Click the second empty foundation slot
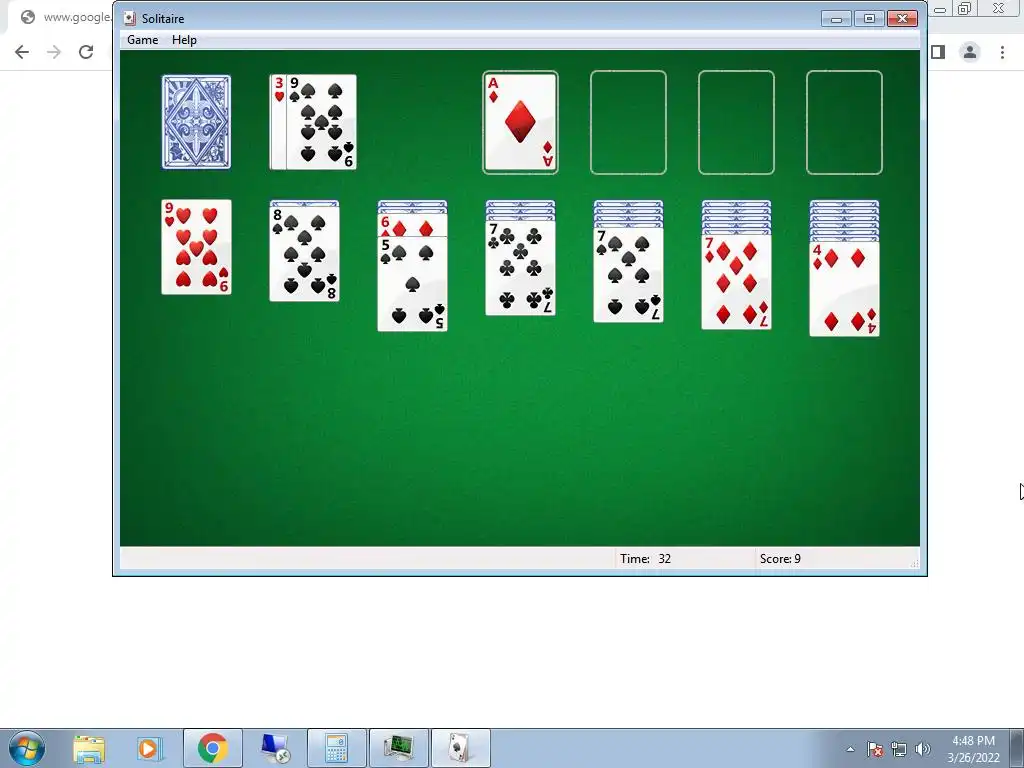Viewport: 1024px width, 768px height. [x=628, y=122]
